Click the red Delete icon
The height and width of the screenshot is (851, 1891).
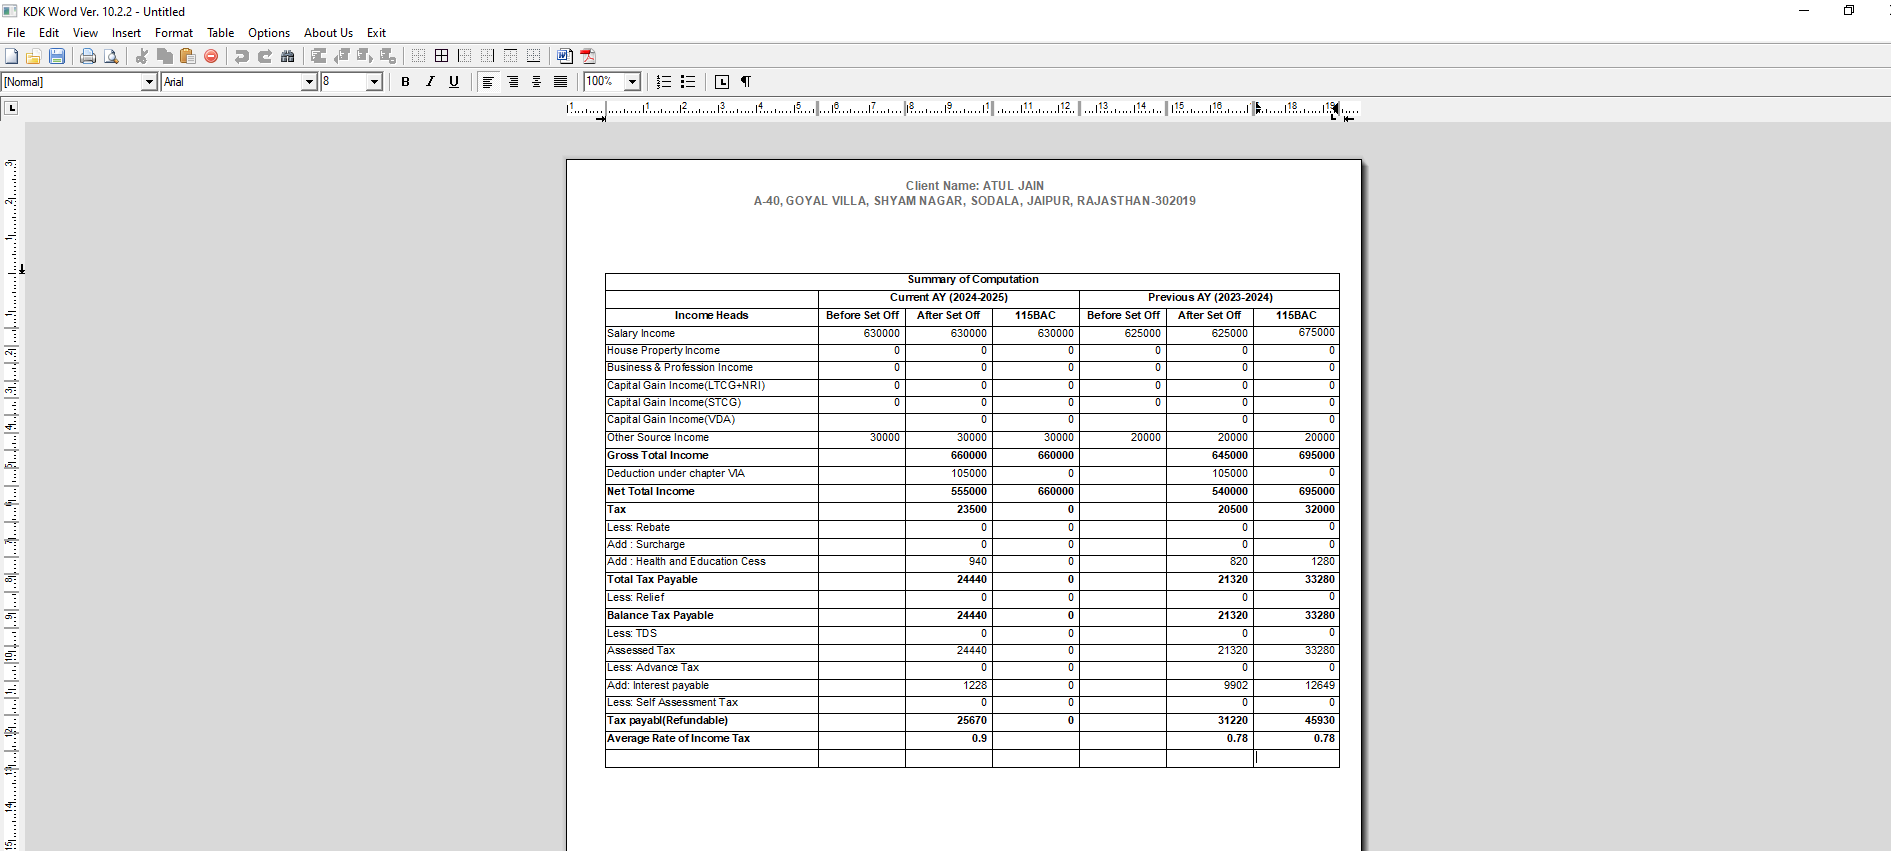click(211, 56)
